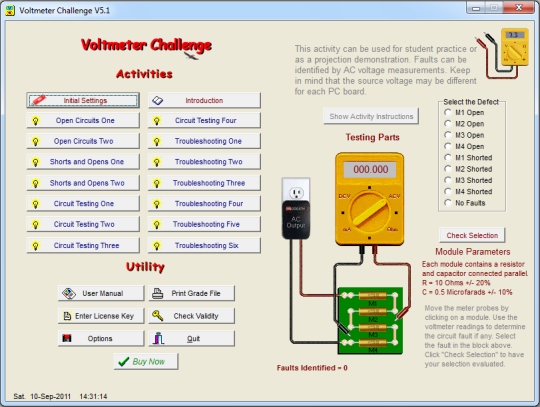Click the lightbulb icon beside Troubleshooting Six
The width and height of the screenshot is (540, 407).
[x=157, y=246]
